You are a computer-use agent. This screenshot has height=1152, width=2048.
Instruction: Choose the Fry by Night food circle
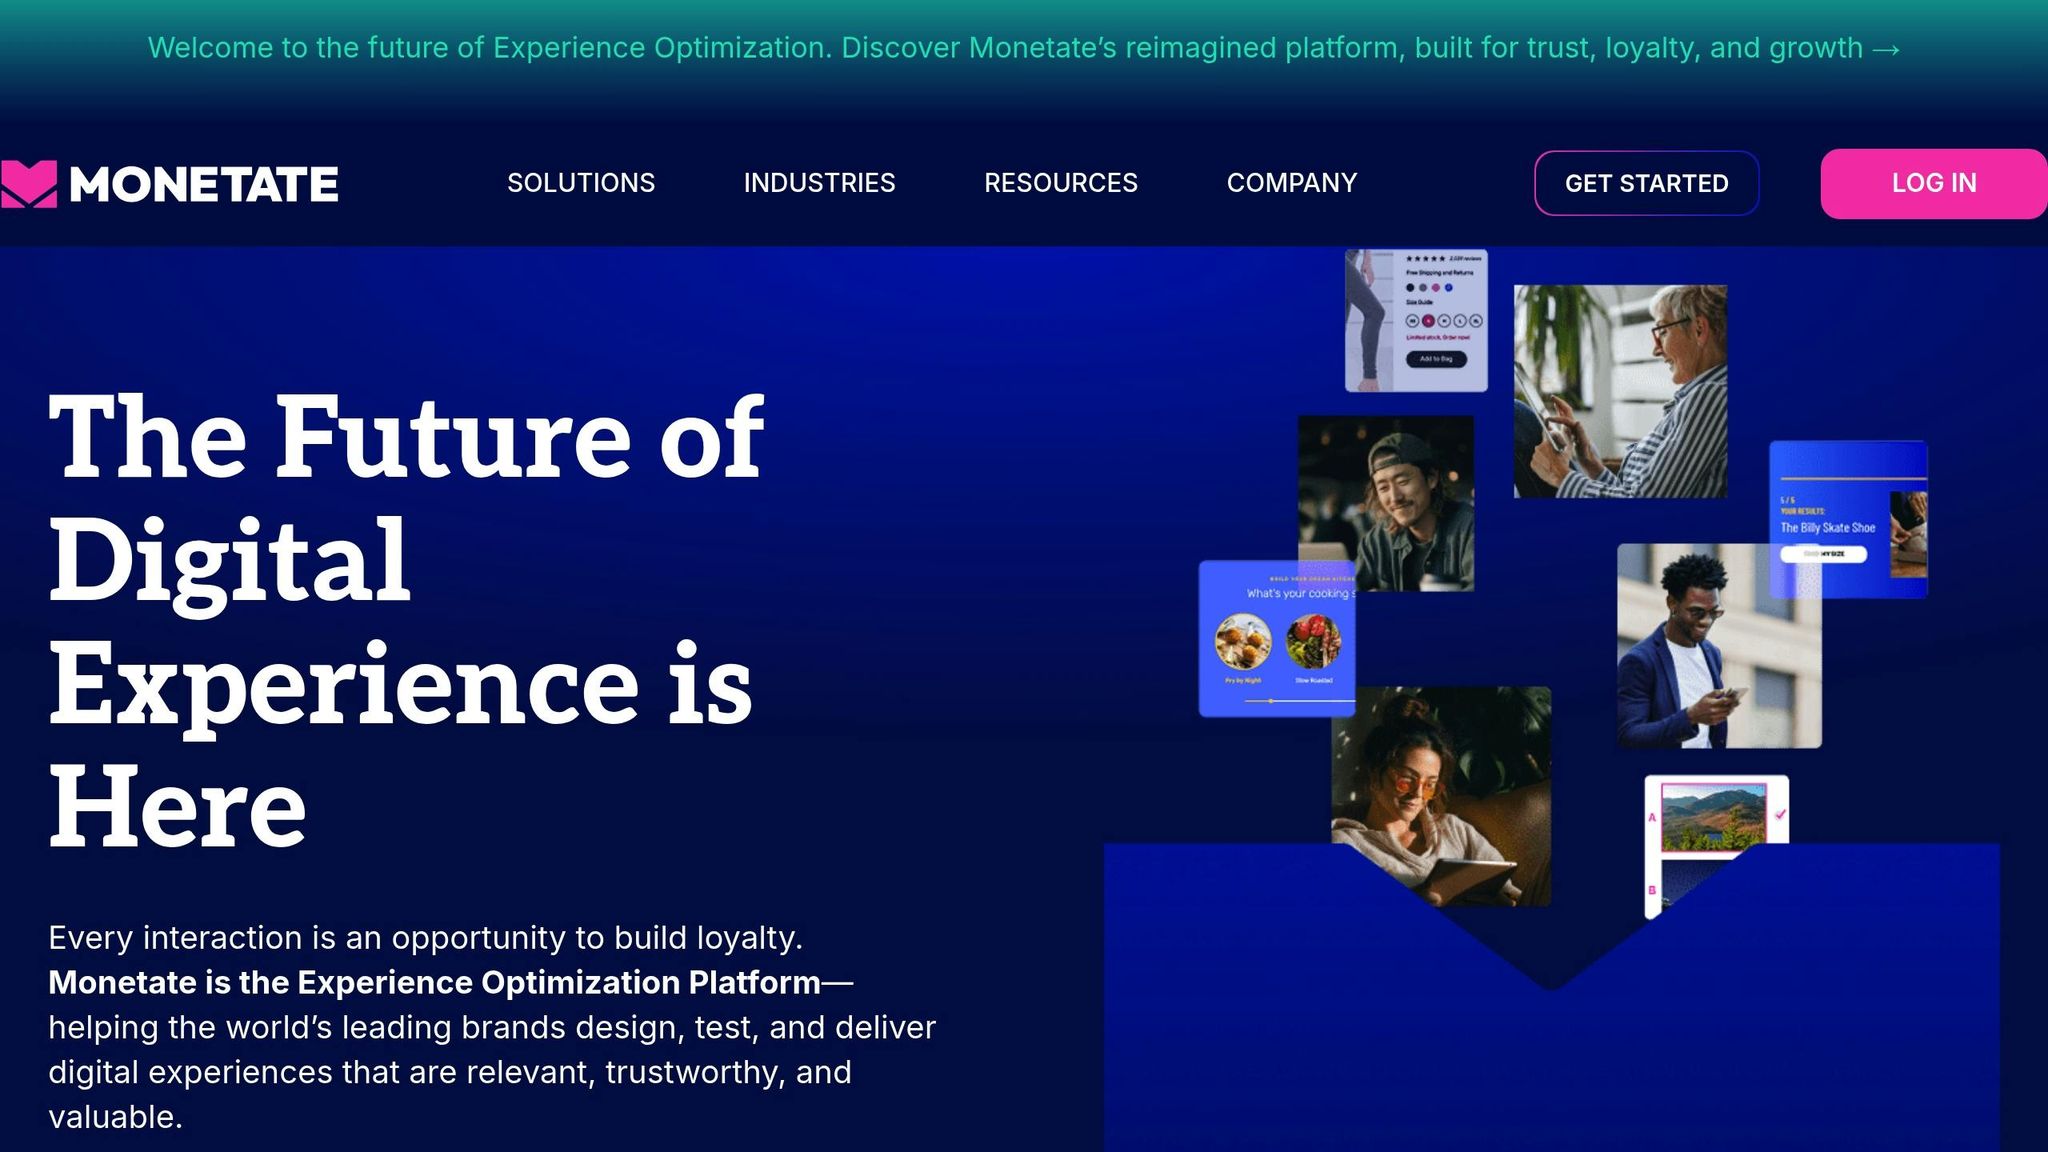[1243, 641]
